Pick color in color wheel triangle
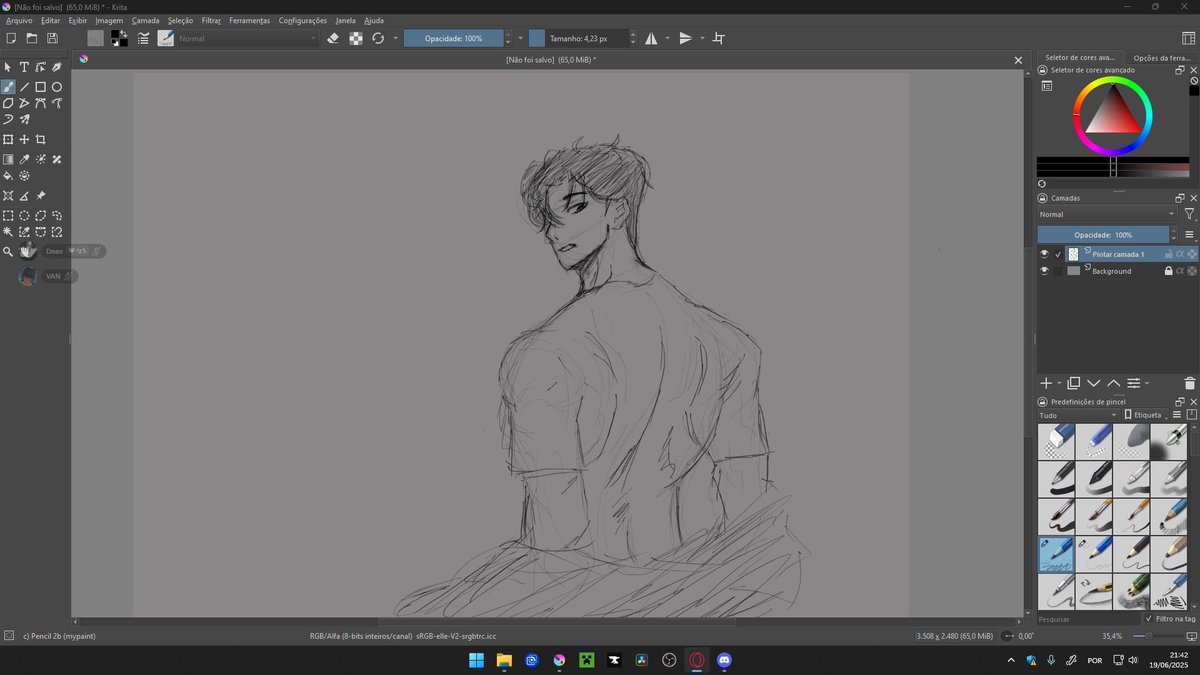 [x=1111, y=116]
